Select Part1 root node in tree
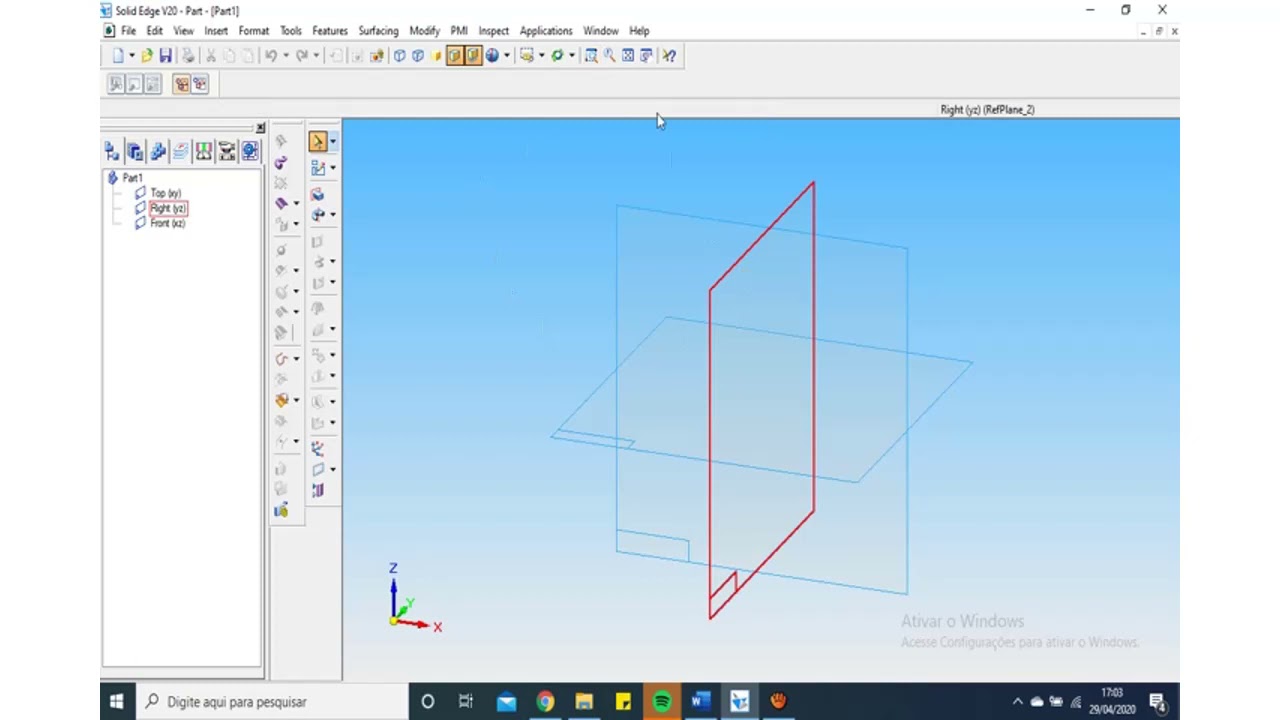 pos(132,178)
